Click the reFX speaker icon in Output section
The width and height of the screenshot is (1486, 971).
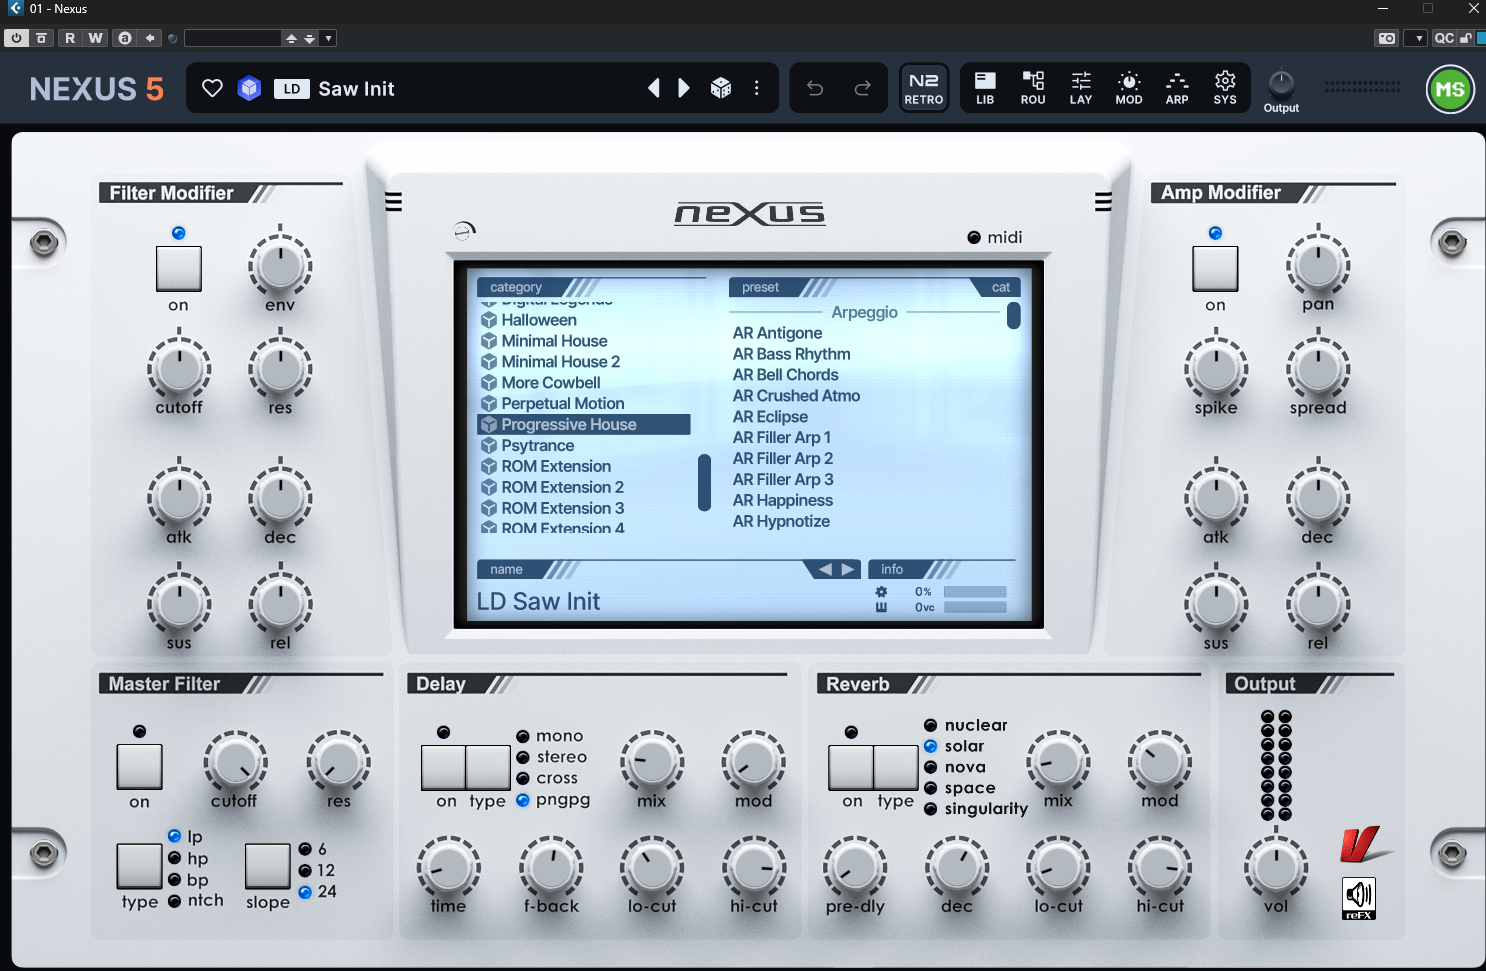(1359, 898)
